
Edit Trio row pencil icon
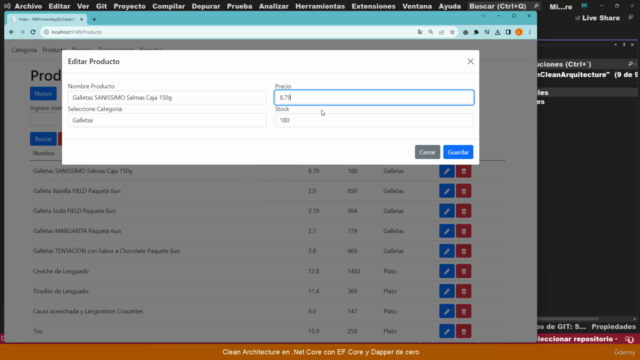click(x=447, y=331)
